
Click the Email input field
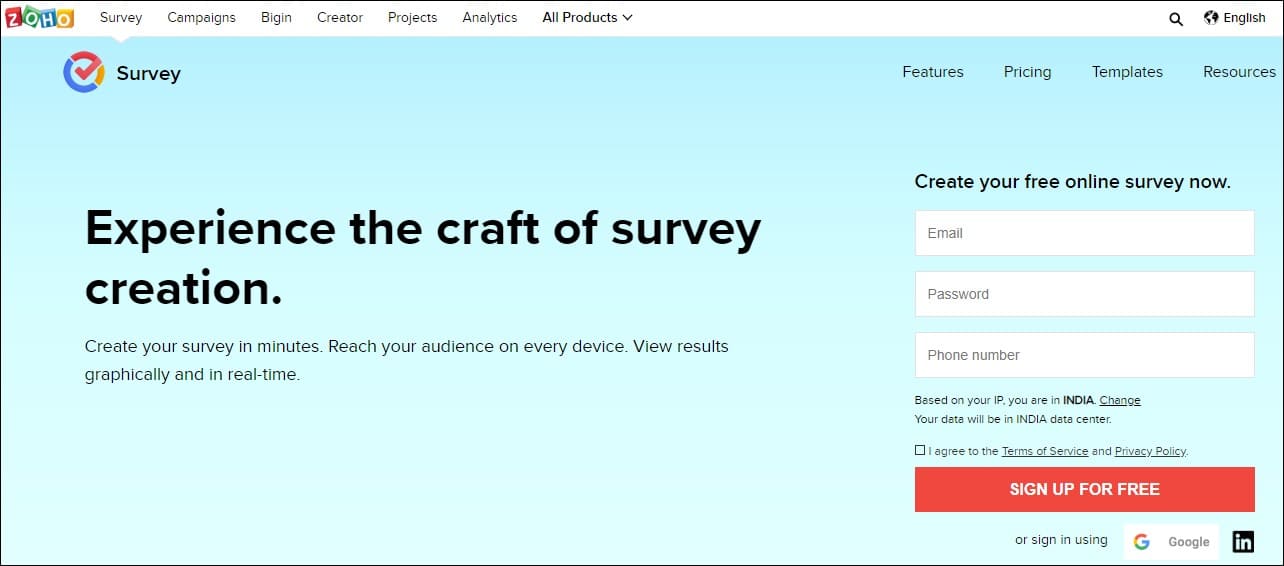[1084, 233]
